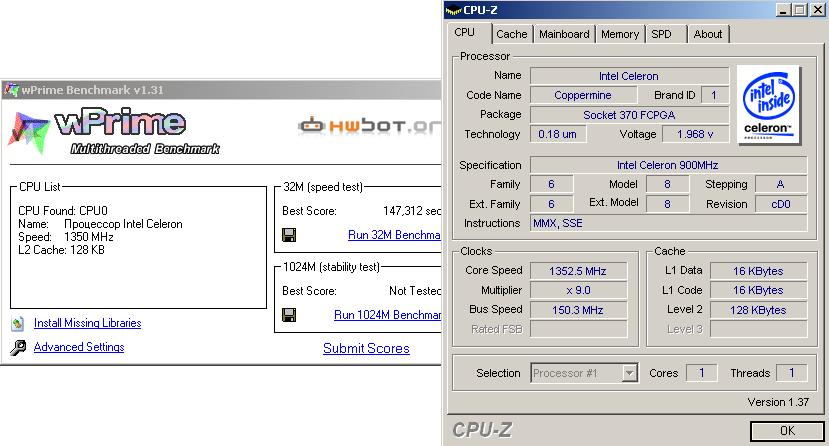Screen dimensions: 829x446
Task: Switch to the Cache tab
Action: (512, 34)
